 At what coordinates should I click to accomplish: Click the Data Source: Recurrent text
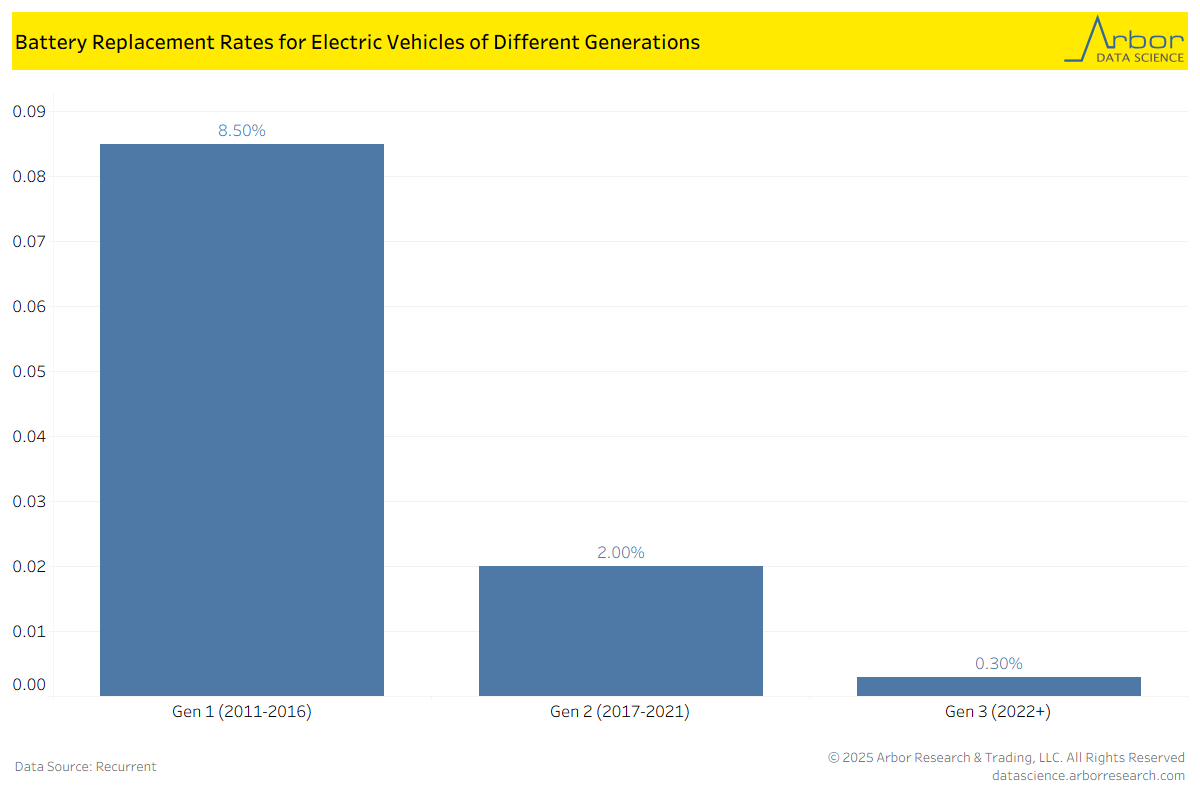(x=85, y=766)
